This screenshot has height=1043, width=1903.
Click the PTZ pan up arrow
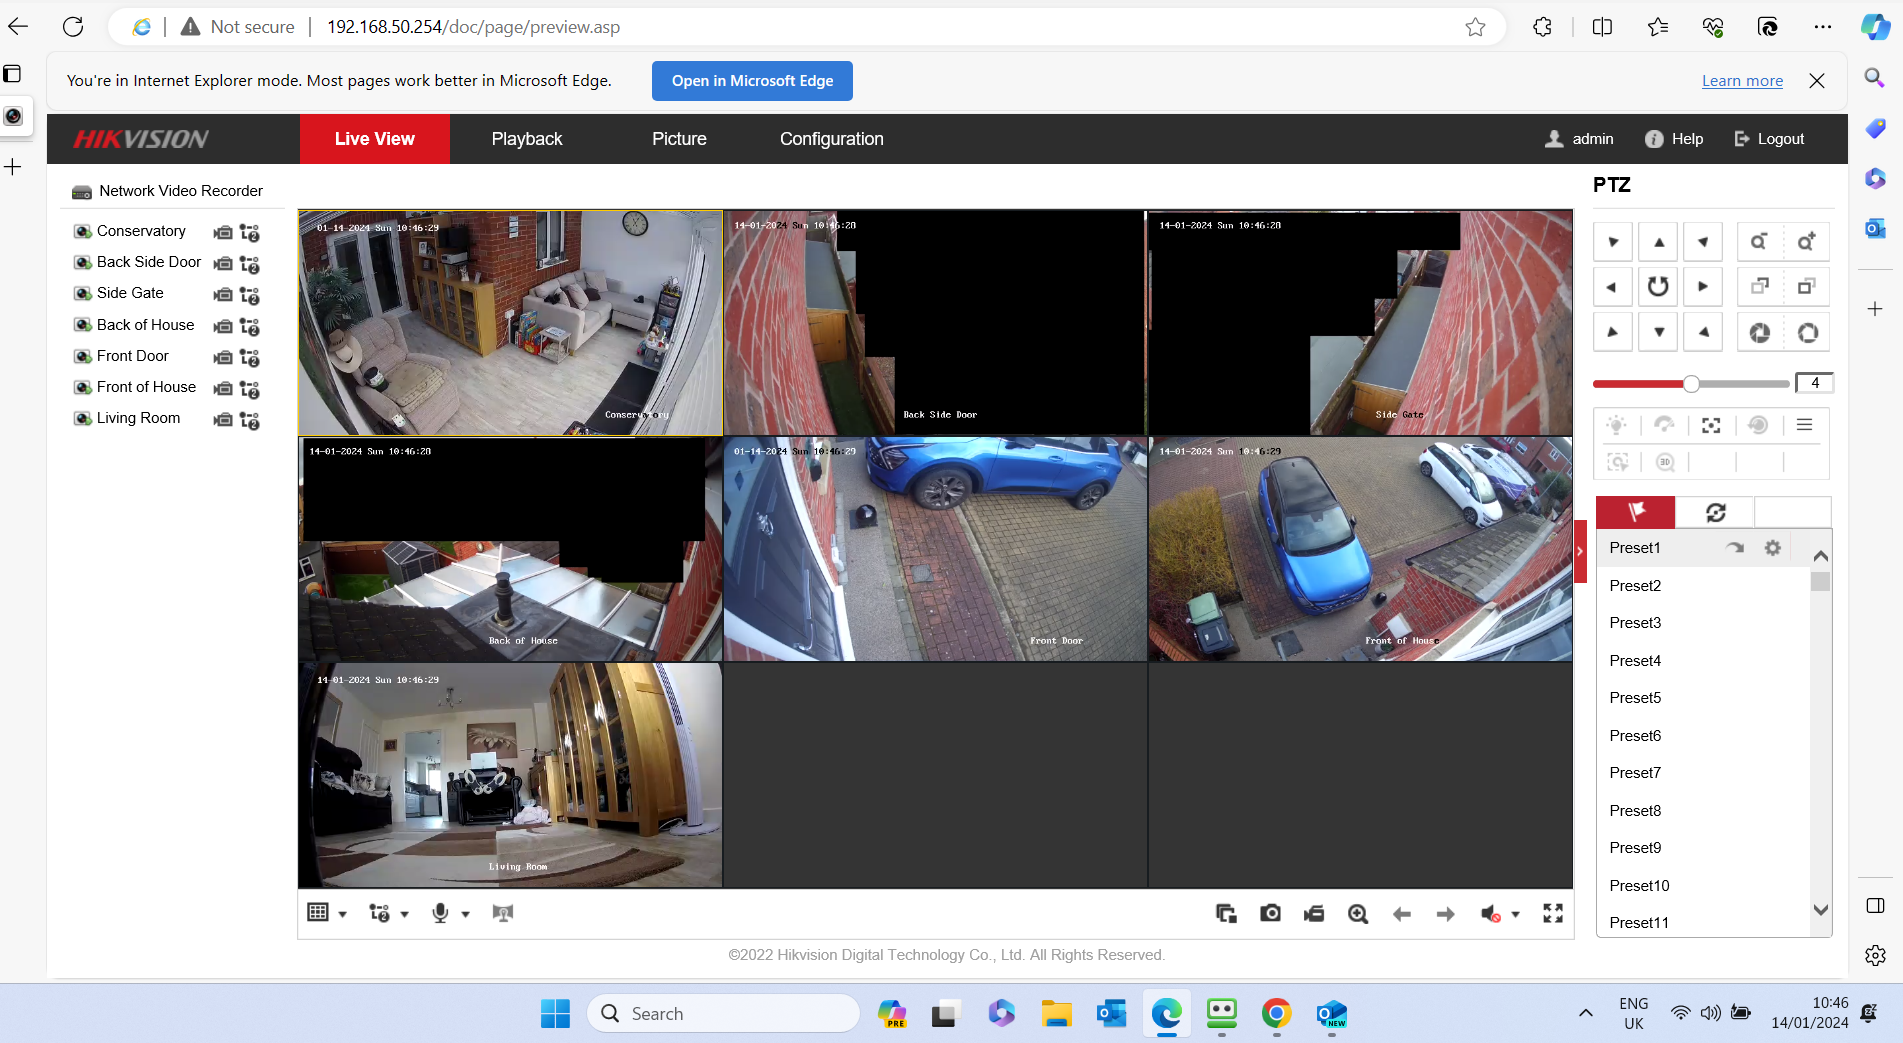point(1658,242)
